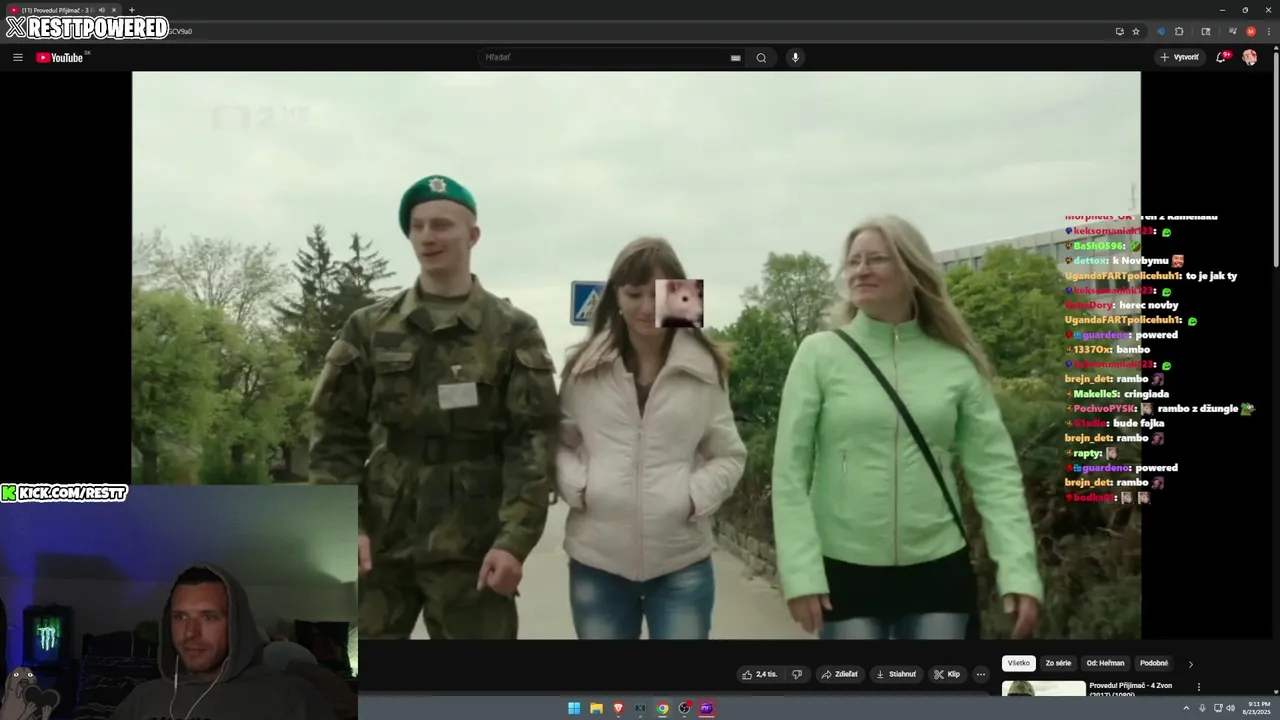
Task: Click the 'Stiahnuť' download button
Action: pyautogui.click(x=896, y=674)
